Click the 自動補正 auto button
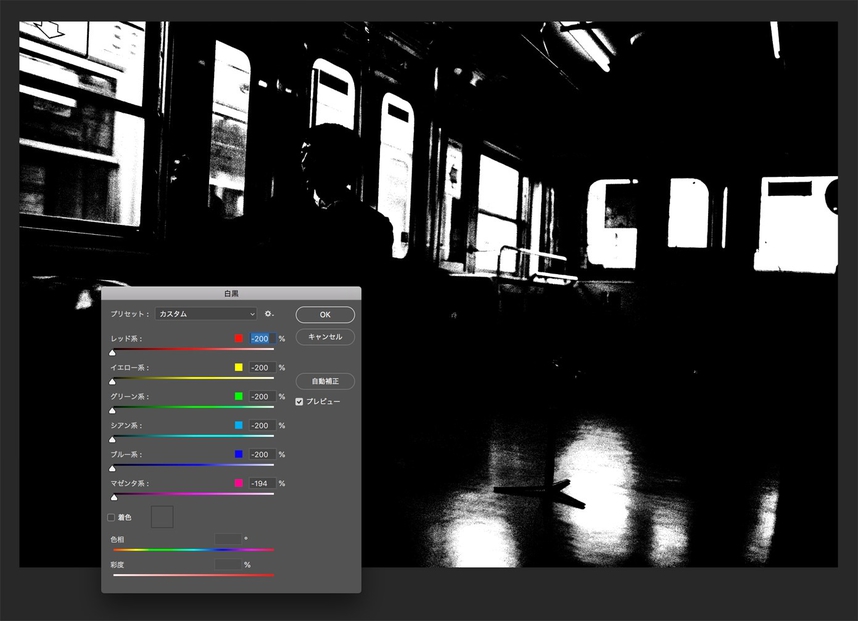The width and height of the screenshot is (858, 621). [325, 381]
